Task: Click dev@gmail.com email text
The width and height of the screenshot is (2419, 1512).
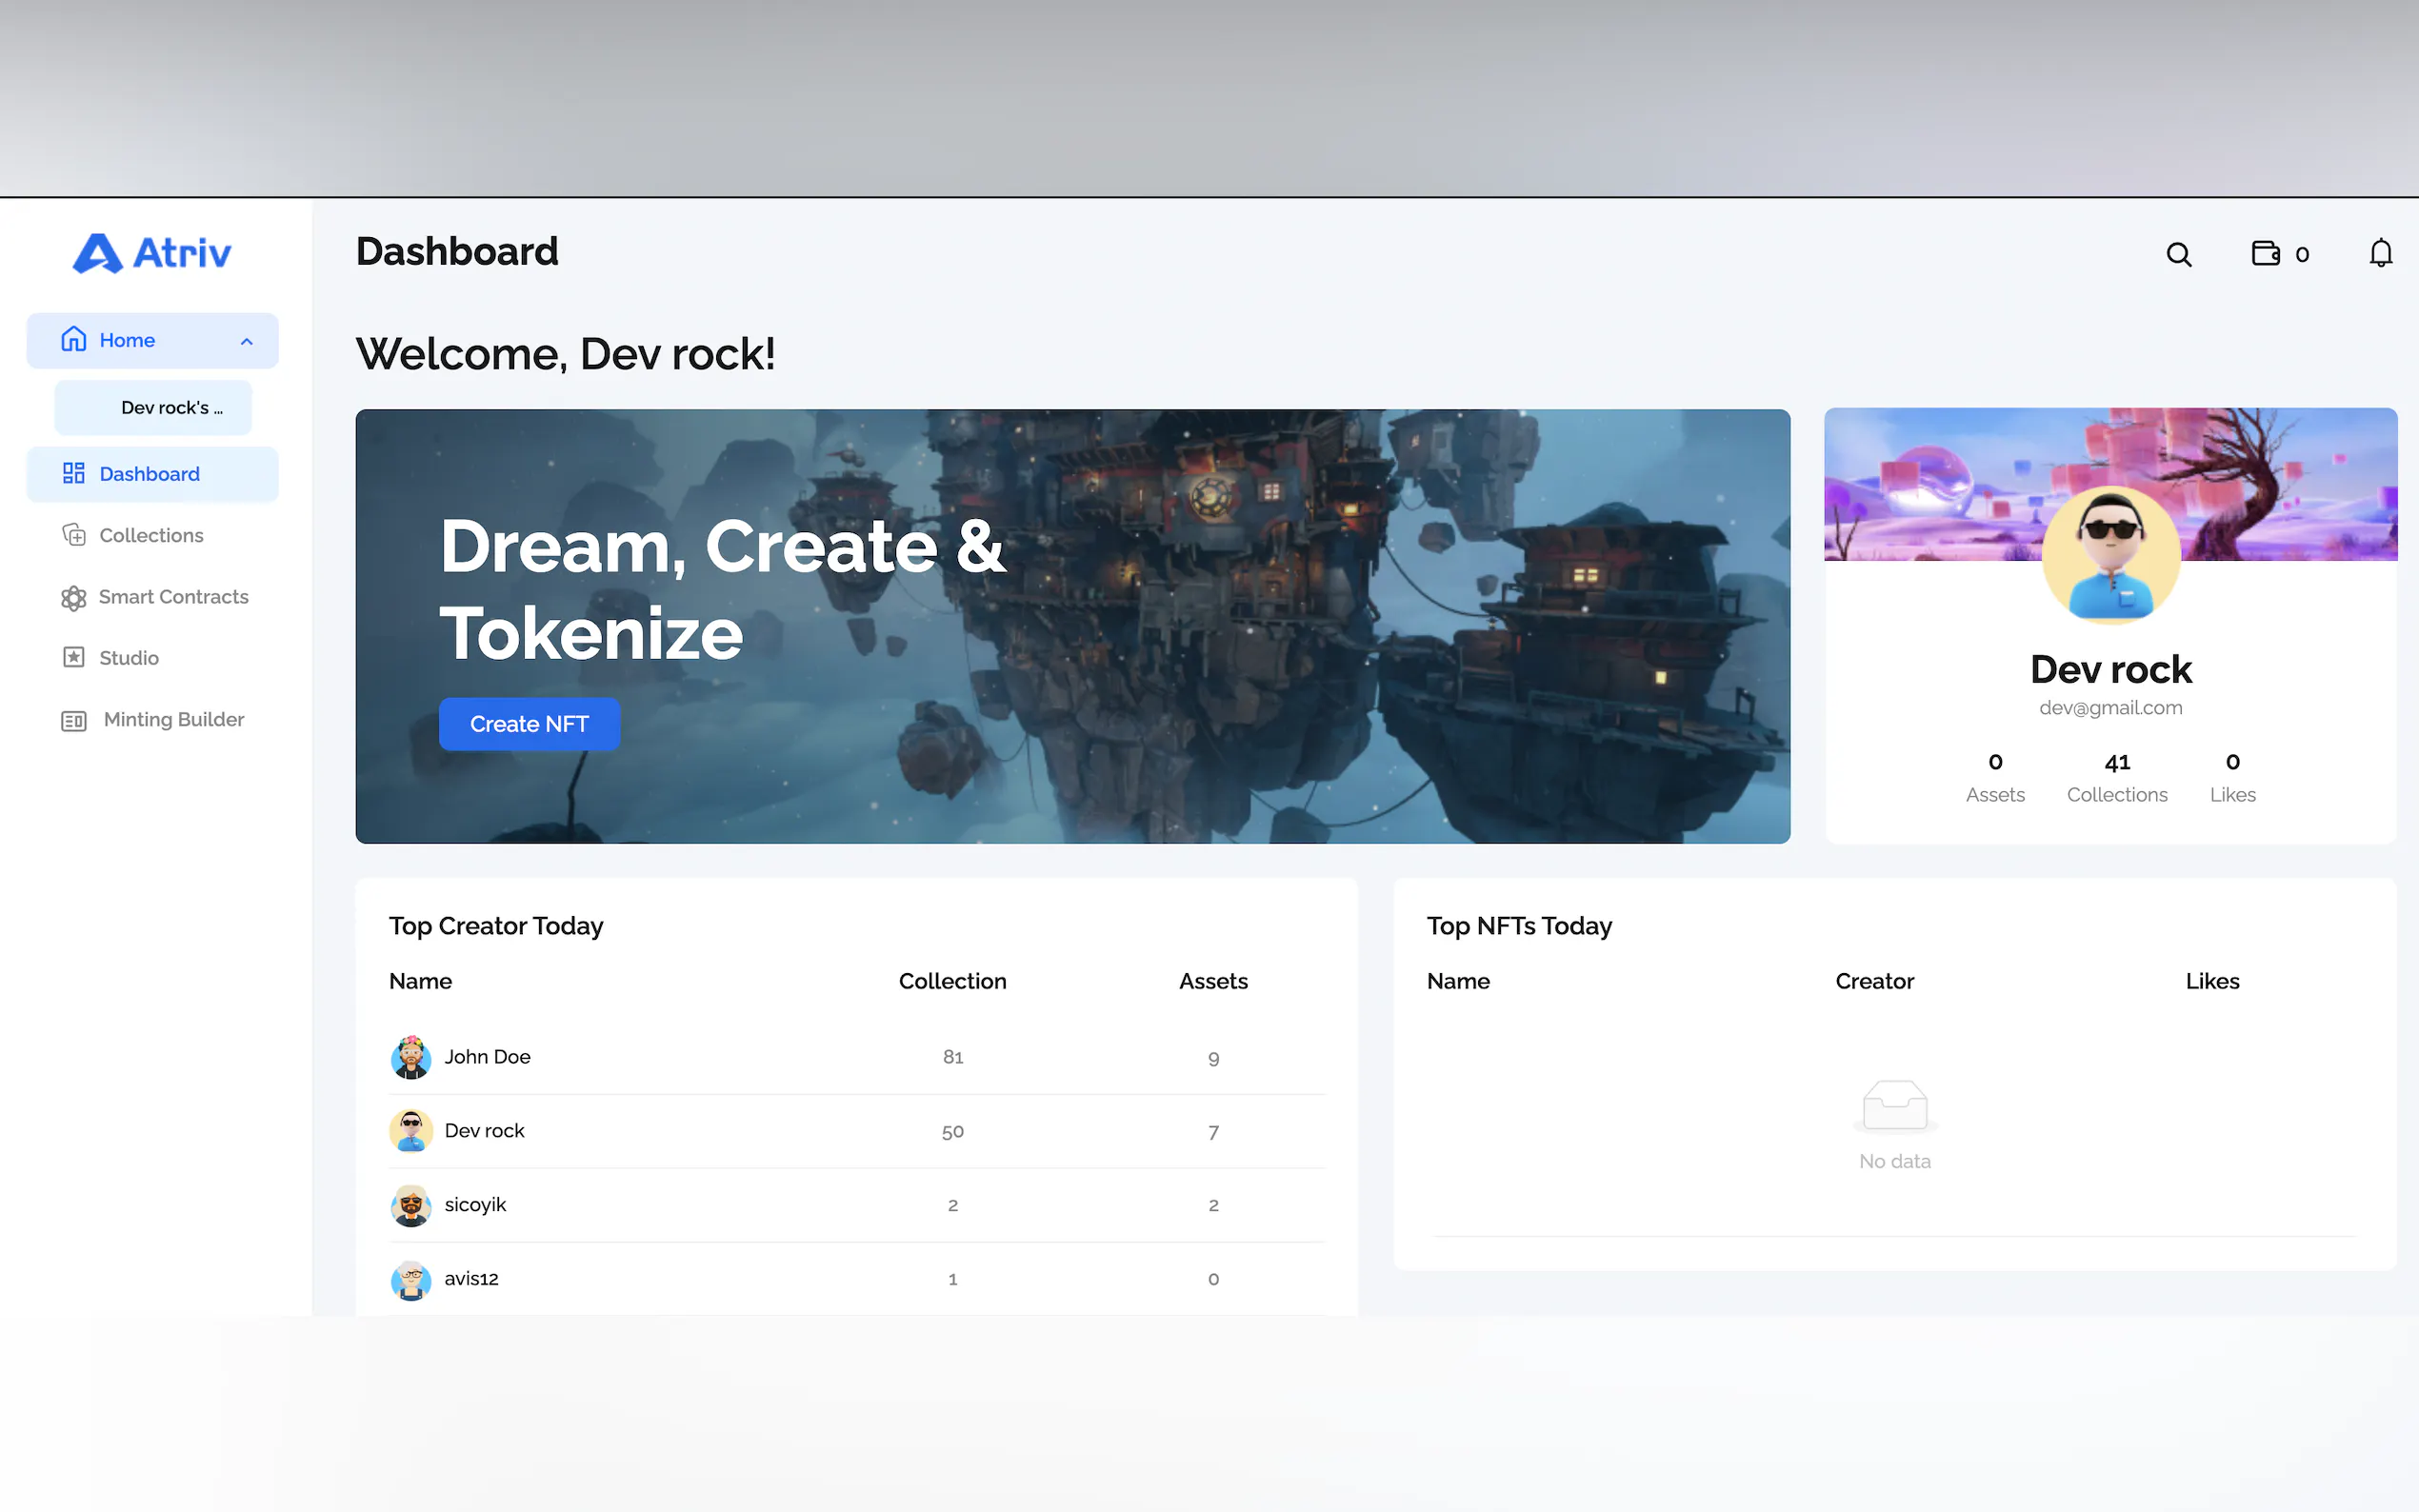Action: 2110,708
